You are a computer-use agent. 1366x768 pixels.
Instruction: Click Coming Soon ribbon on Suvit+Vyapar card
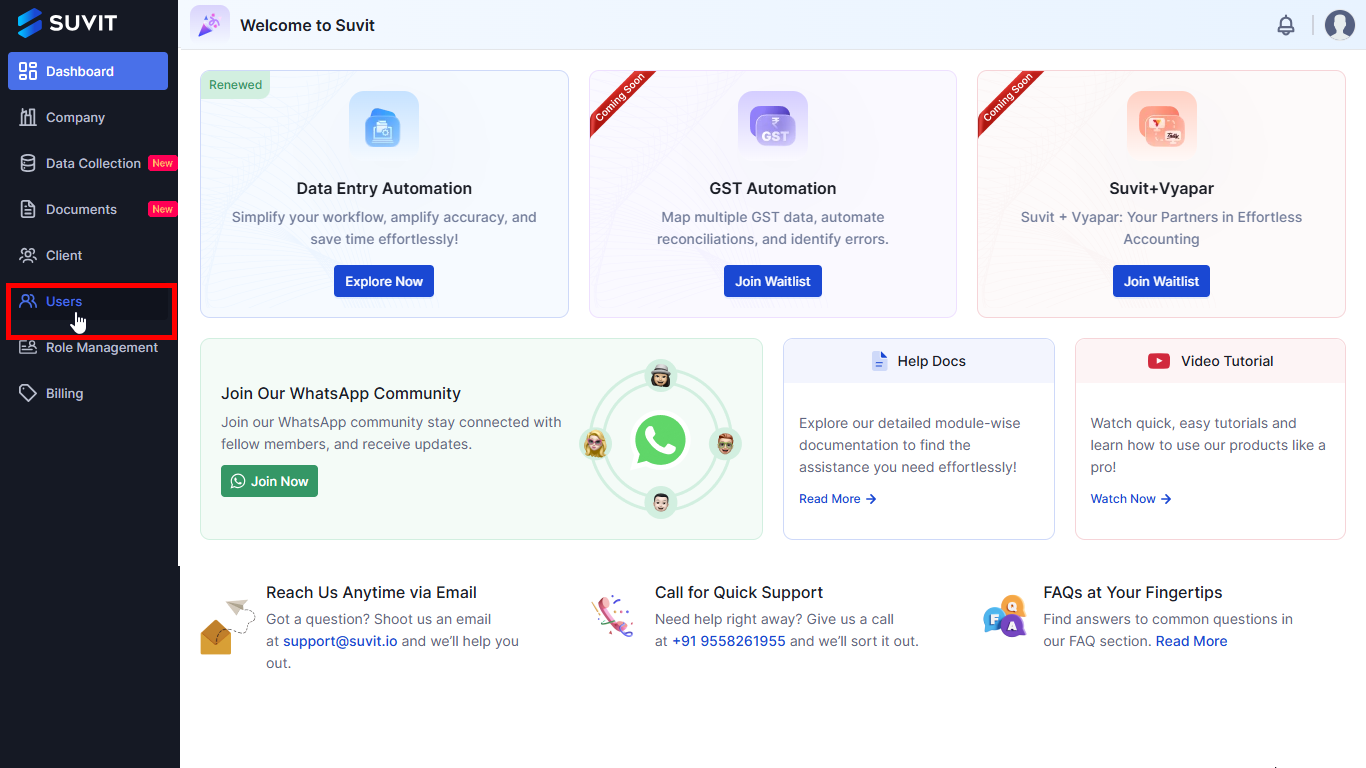(x=1008, y=100)
